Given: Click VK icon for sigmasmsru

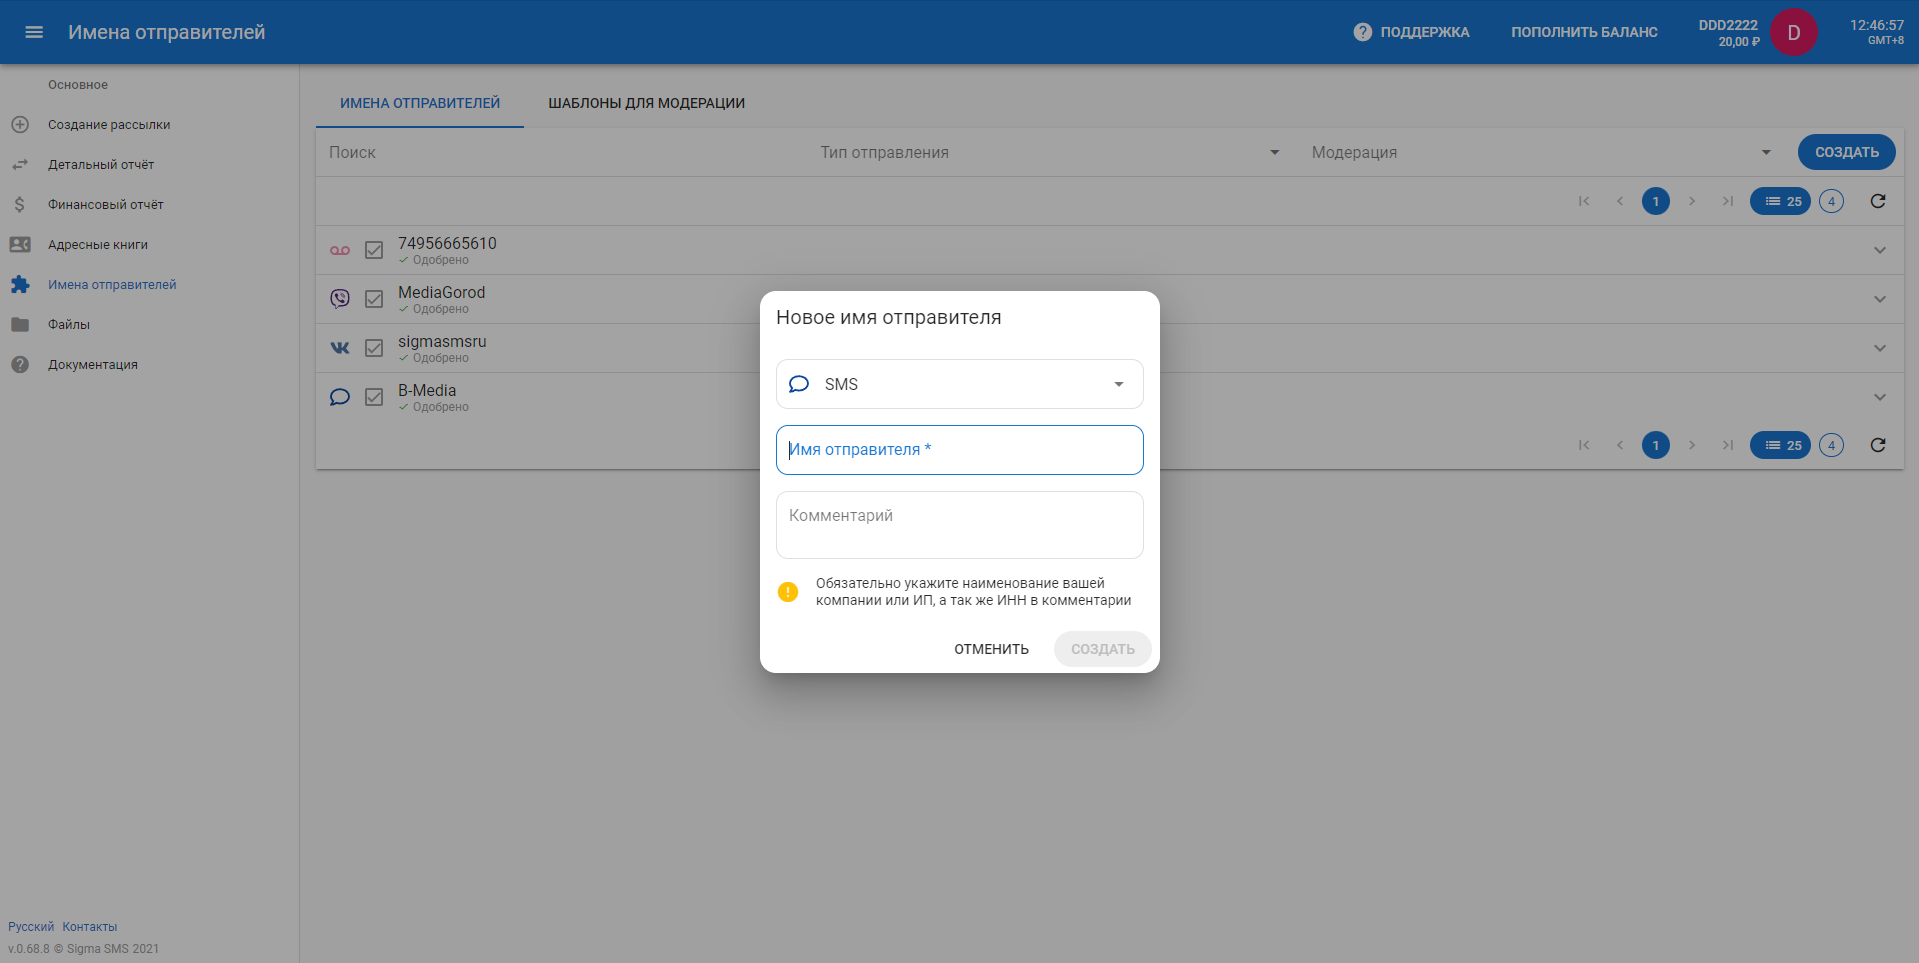Looking at the screenshot, I should [x=340, y=348].
